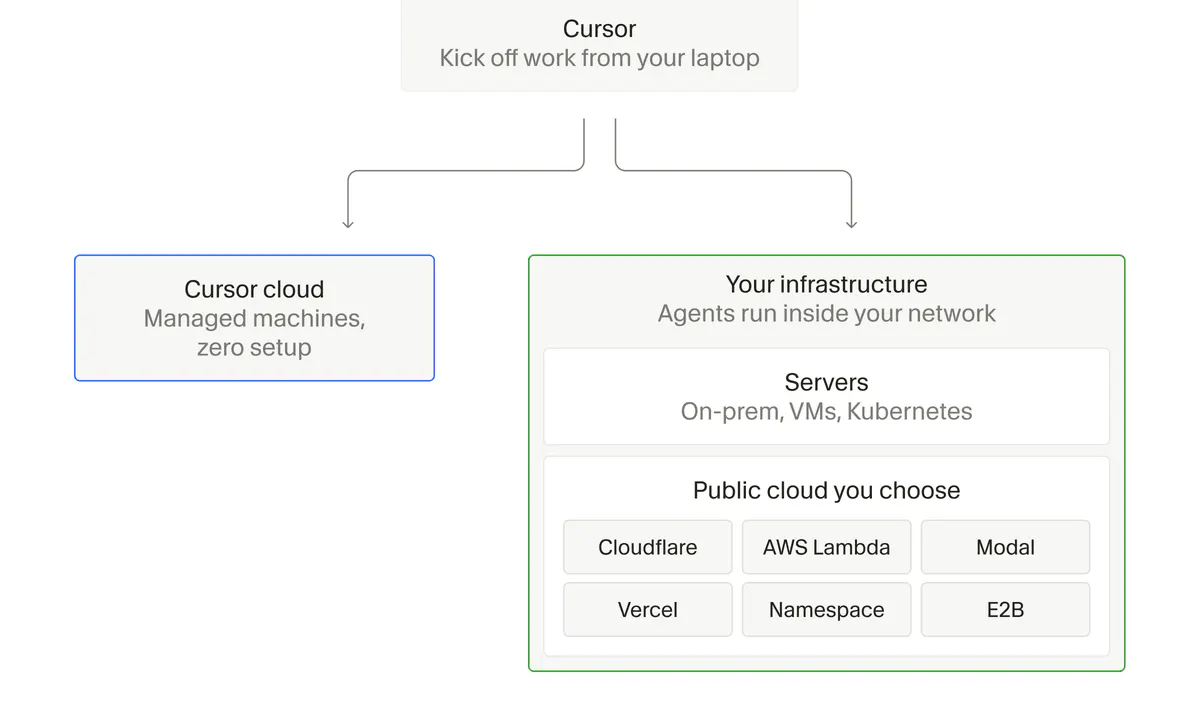The height and width of the screenshot is (720, 1200).
Task: Click 'Agents run inside your network' text
Action: [826, 313]
